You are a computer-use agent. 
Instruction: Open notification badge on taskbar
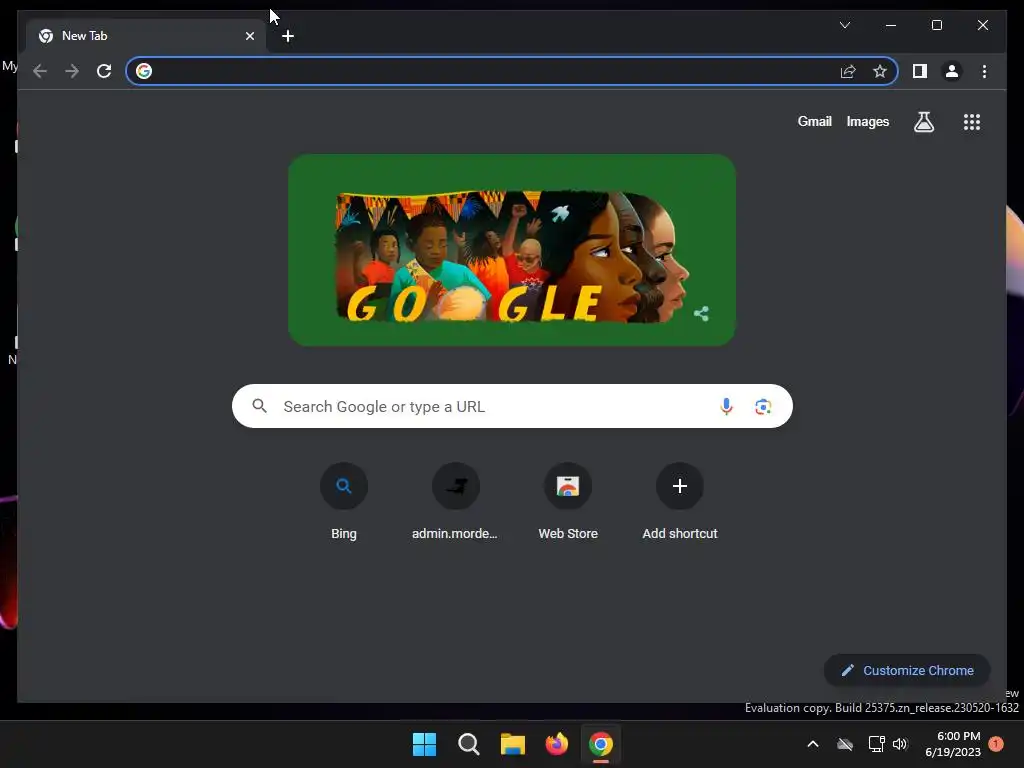[x=996, y=743]
